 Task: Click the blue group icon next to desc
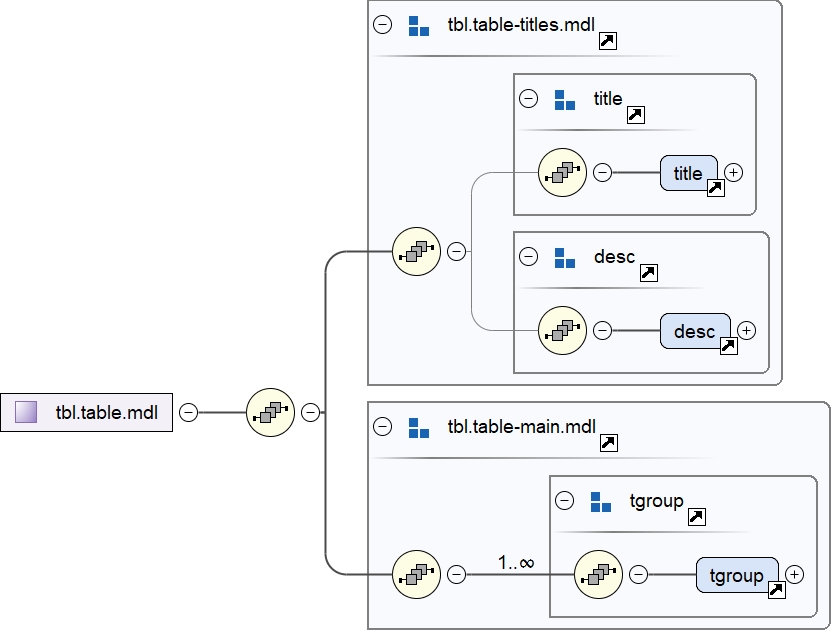point(562,256)
